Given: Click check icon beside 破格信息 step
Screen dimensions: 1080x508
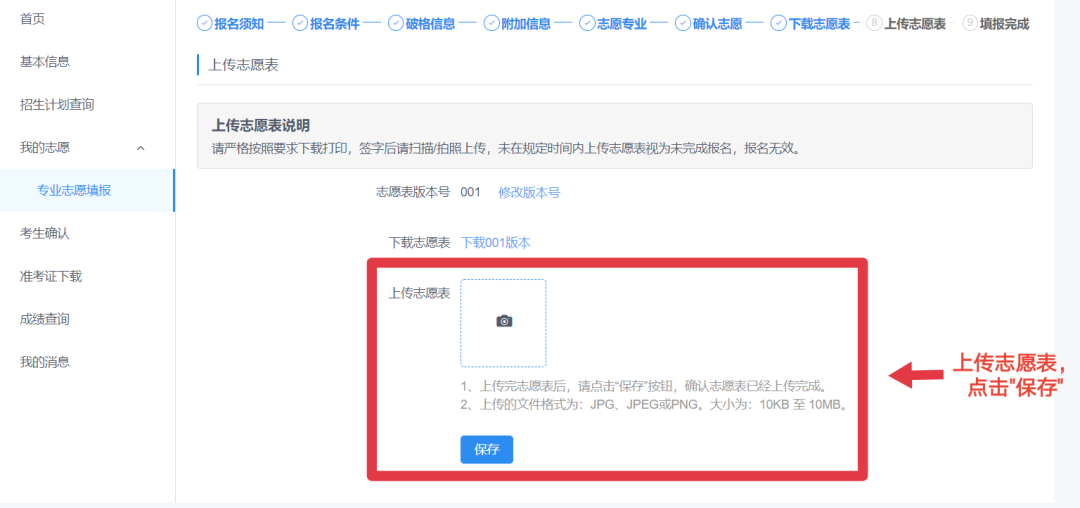Looking at the screenshot, I should tap(395, 23).
